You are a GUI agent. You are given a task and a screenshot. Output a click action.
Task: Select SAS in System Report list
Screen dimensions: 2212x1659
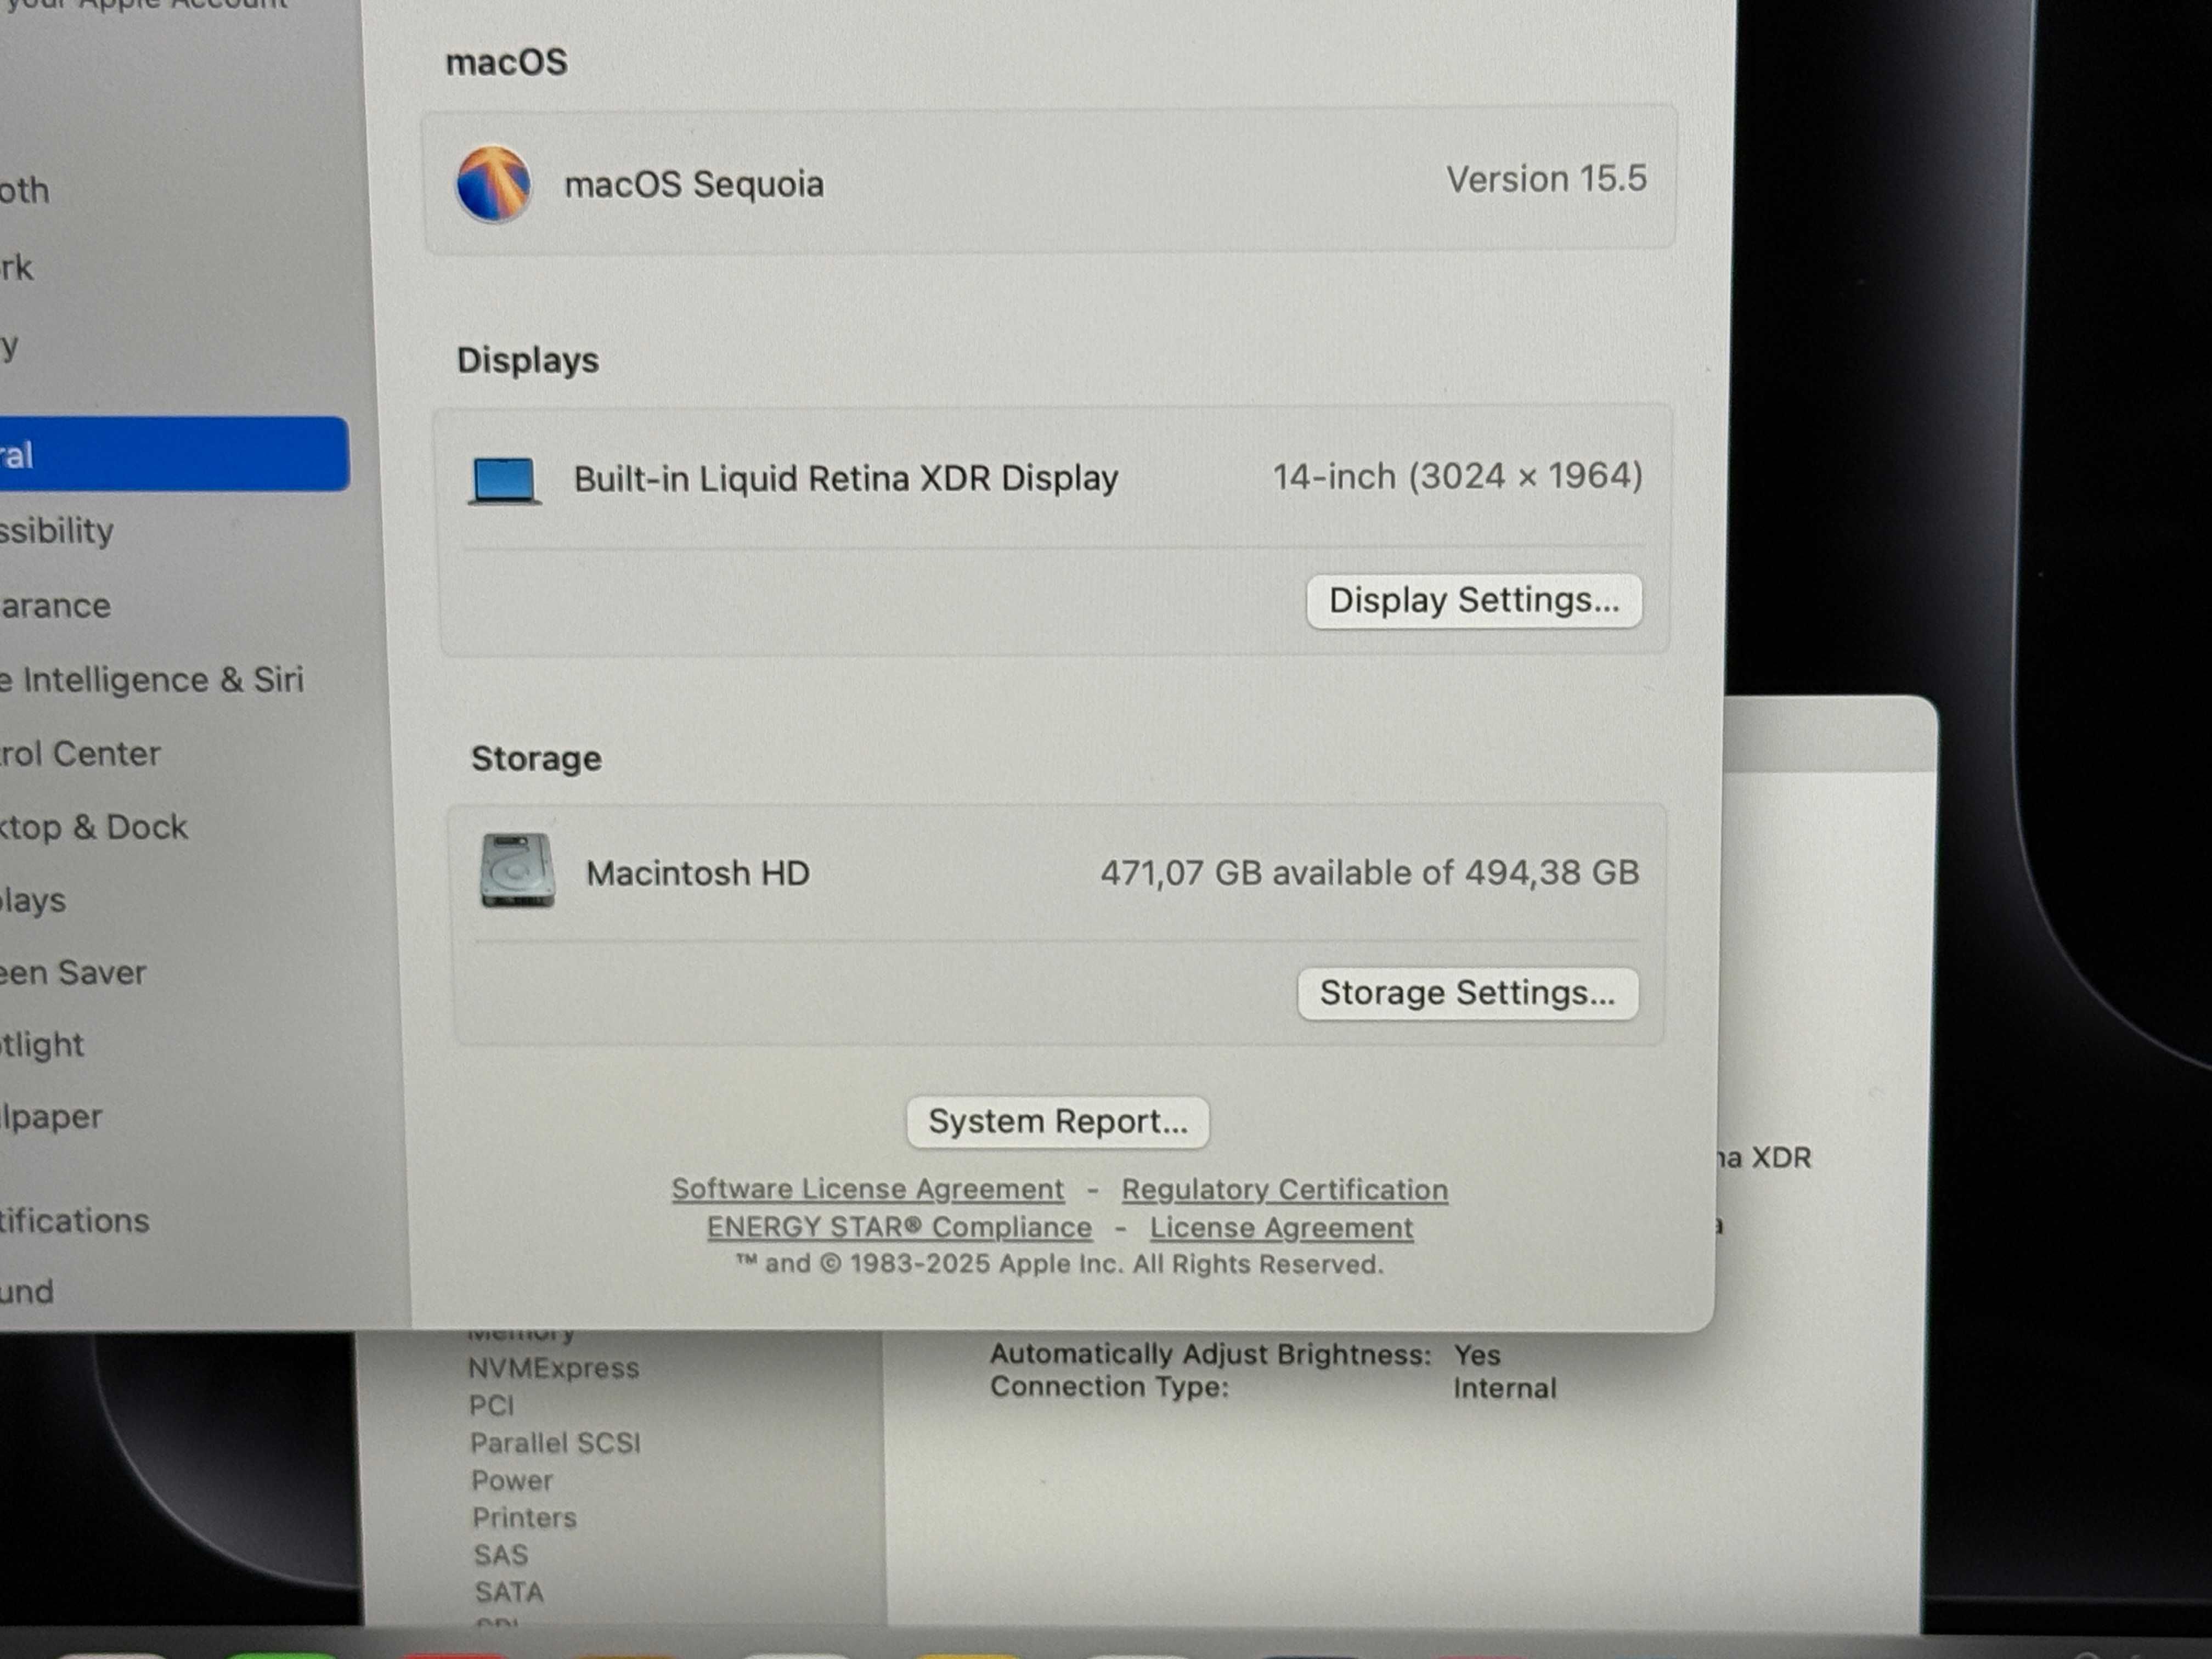500,1555
